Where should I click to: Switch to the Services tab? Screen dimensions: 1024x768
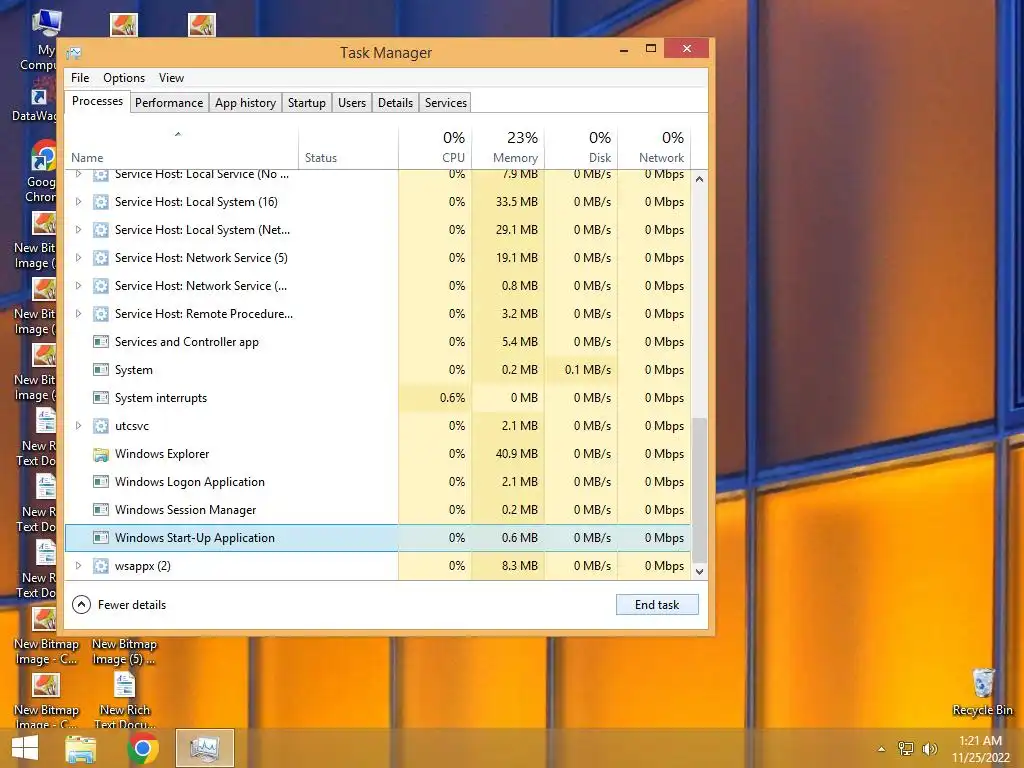coord(445,103)
